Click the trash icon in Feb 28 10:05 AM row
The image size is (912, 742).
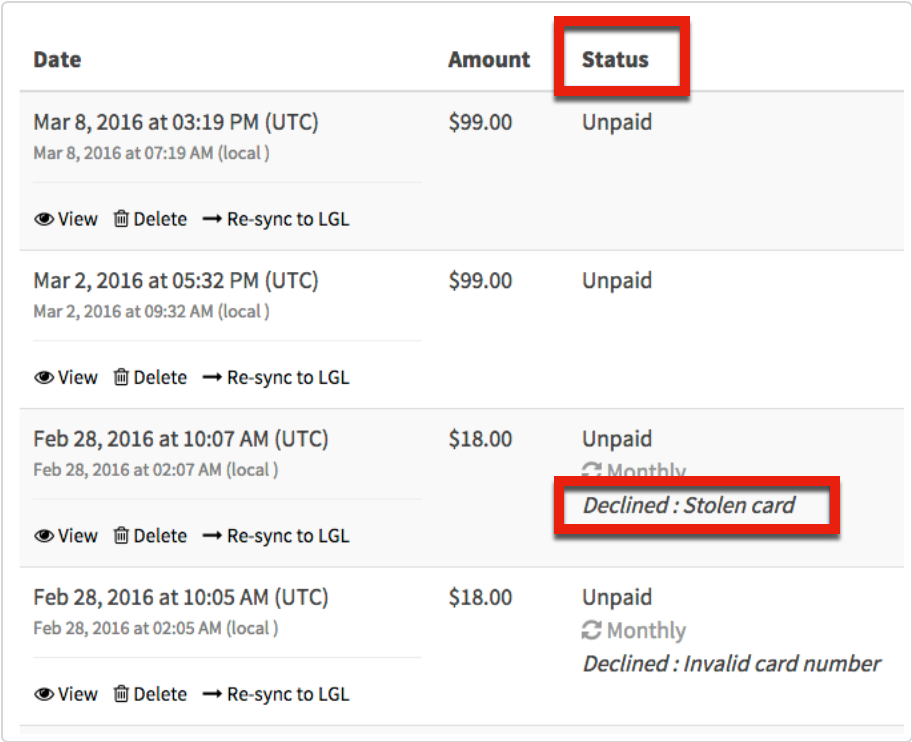tap(121, 693)
